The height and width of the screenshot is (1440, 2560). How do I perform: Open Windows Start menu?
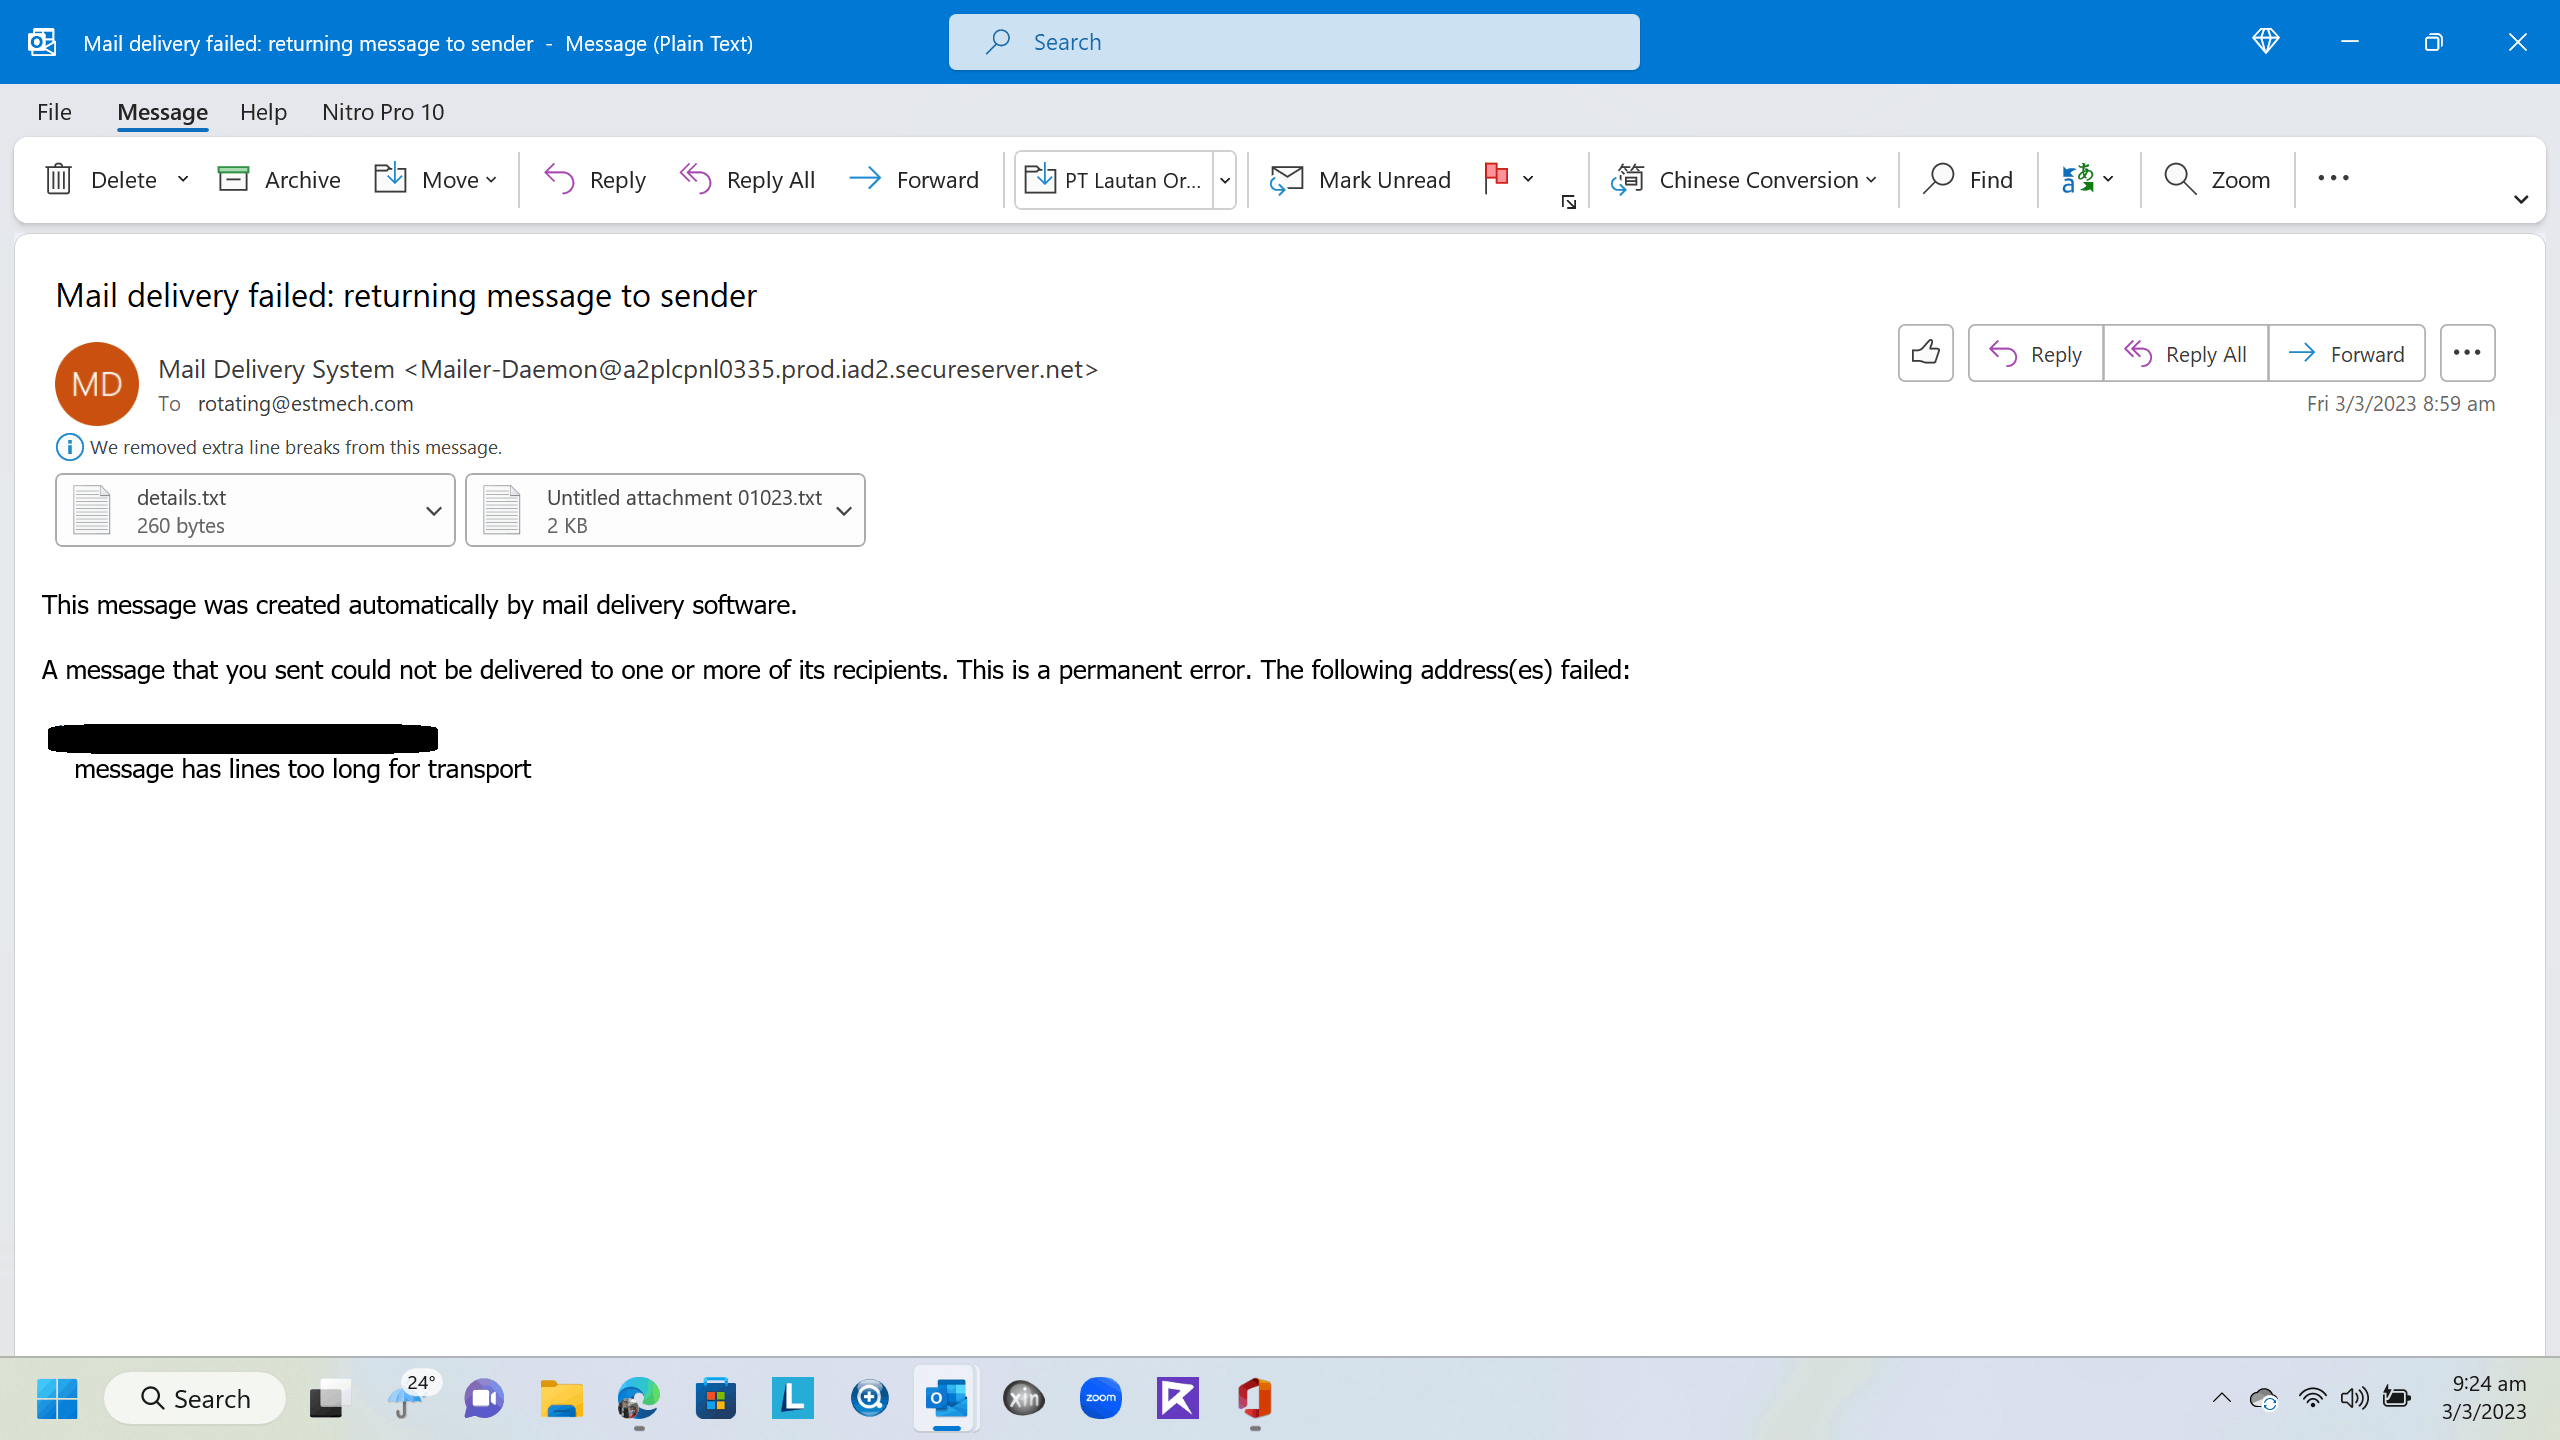click(x=57, y=1398)
